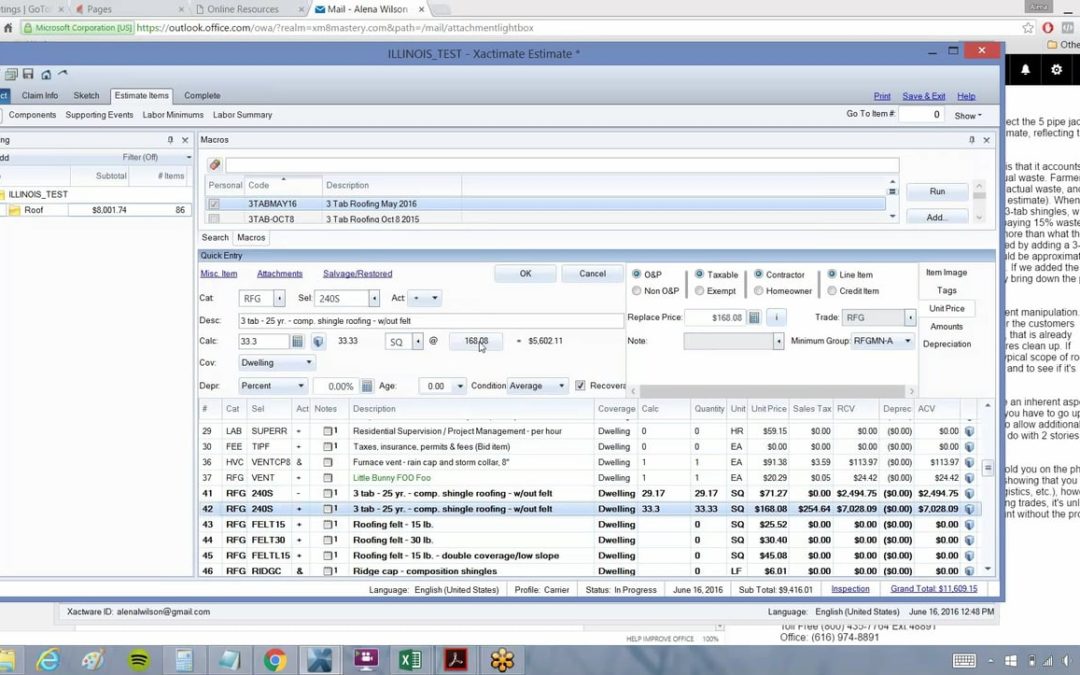
Task: Open the Age dropdown
Action: [x=460, y=386]
